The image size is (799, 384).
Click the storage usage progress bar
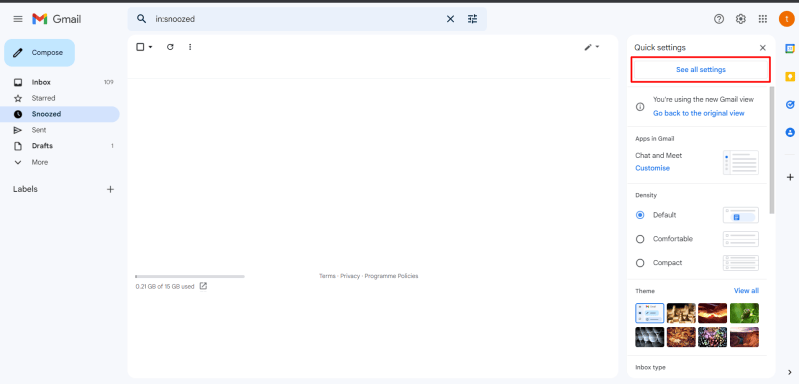pyautogui.click(x=190, y=277)
